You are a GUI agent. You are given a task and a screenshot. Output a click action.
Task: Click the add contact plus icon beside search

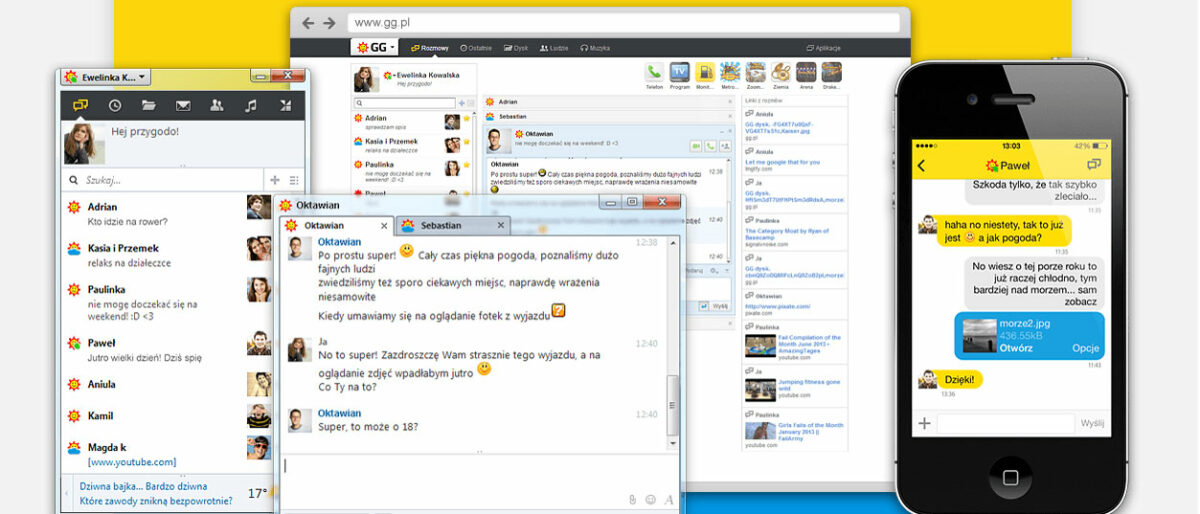[x=275, y=180]
